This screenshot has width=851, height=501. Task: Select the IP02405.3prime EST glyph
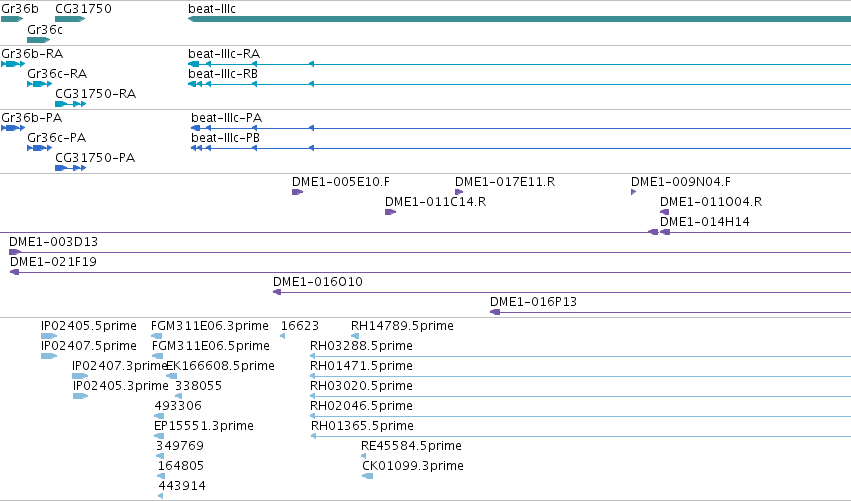[80, 396]
